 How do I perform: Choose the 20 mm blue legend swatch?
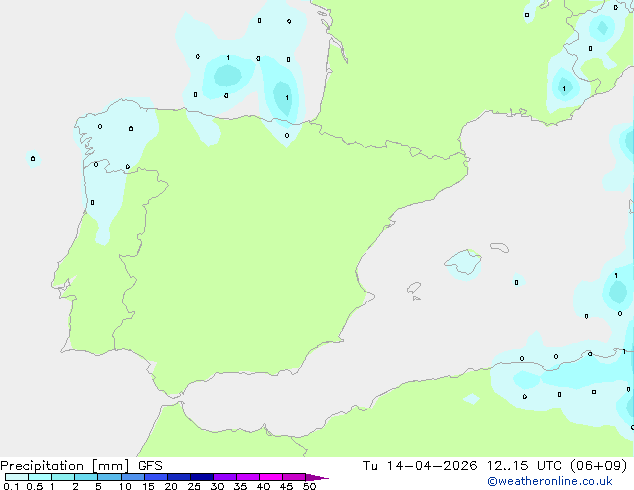tap(179, 477)
